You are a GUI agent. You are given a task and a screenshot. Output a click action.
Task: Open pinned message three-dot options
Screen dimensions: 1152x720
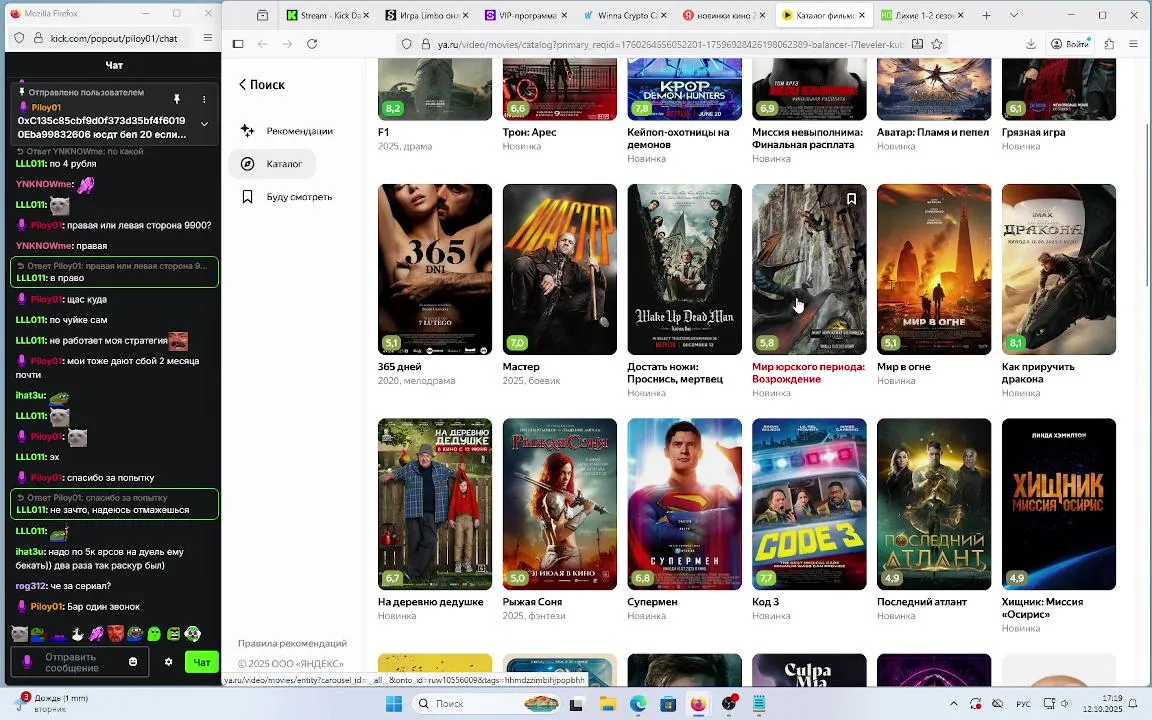tap(204, 98)
